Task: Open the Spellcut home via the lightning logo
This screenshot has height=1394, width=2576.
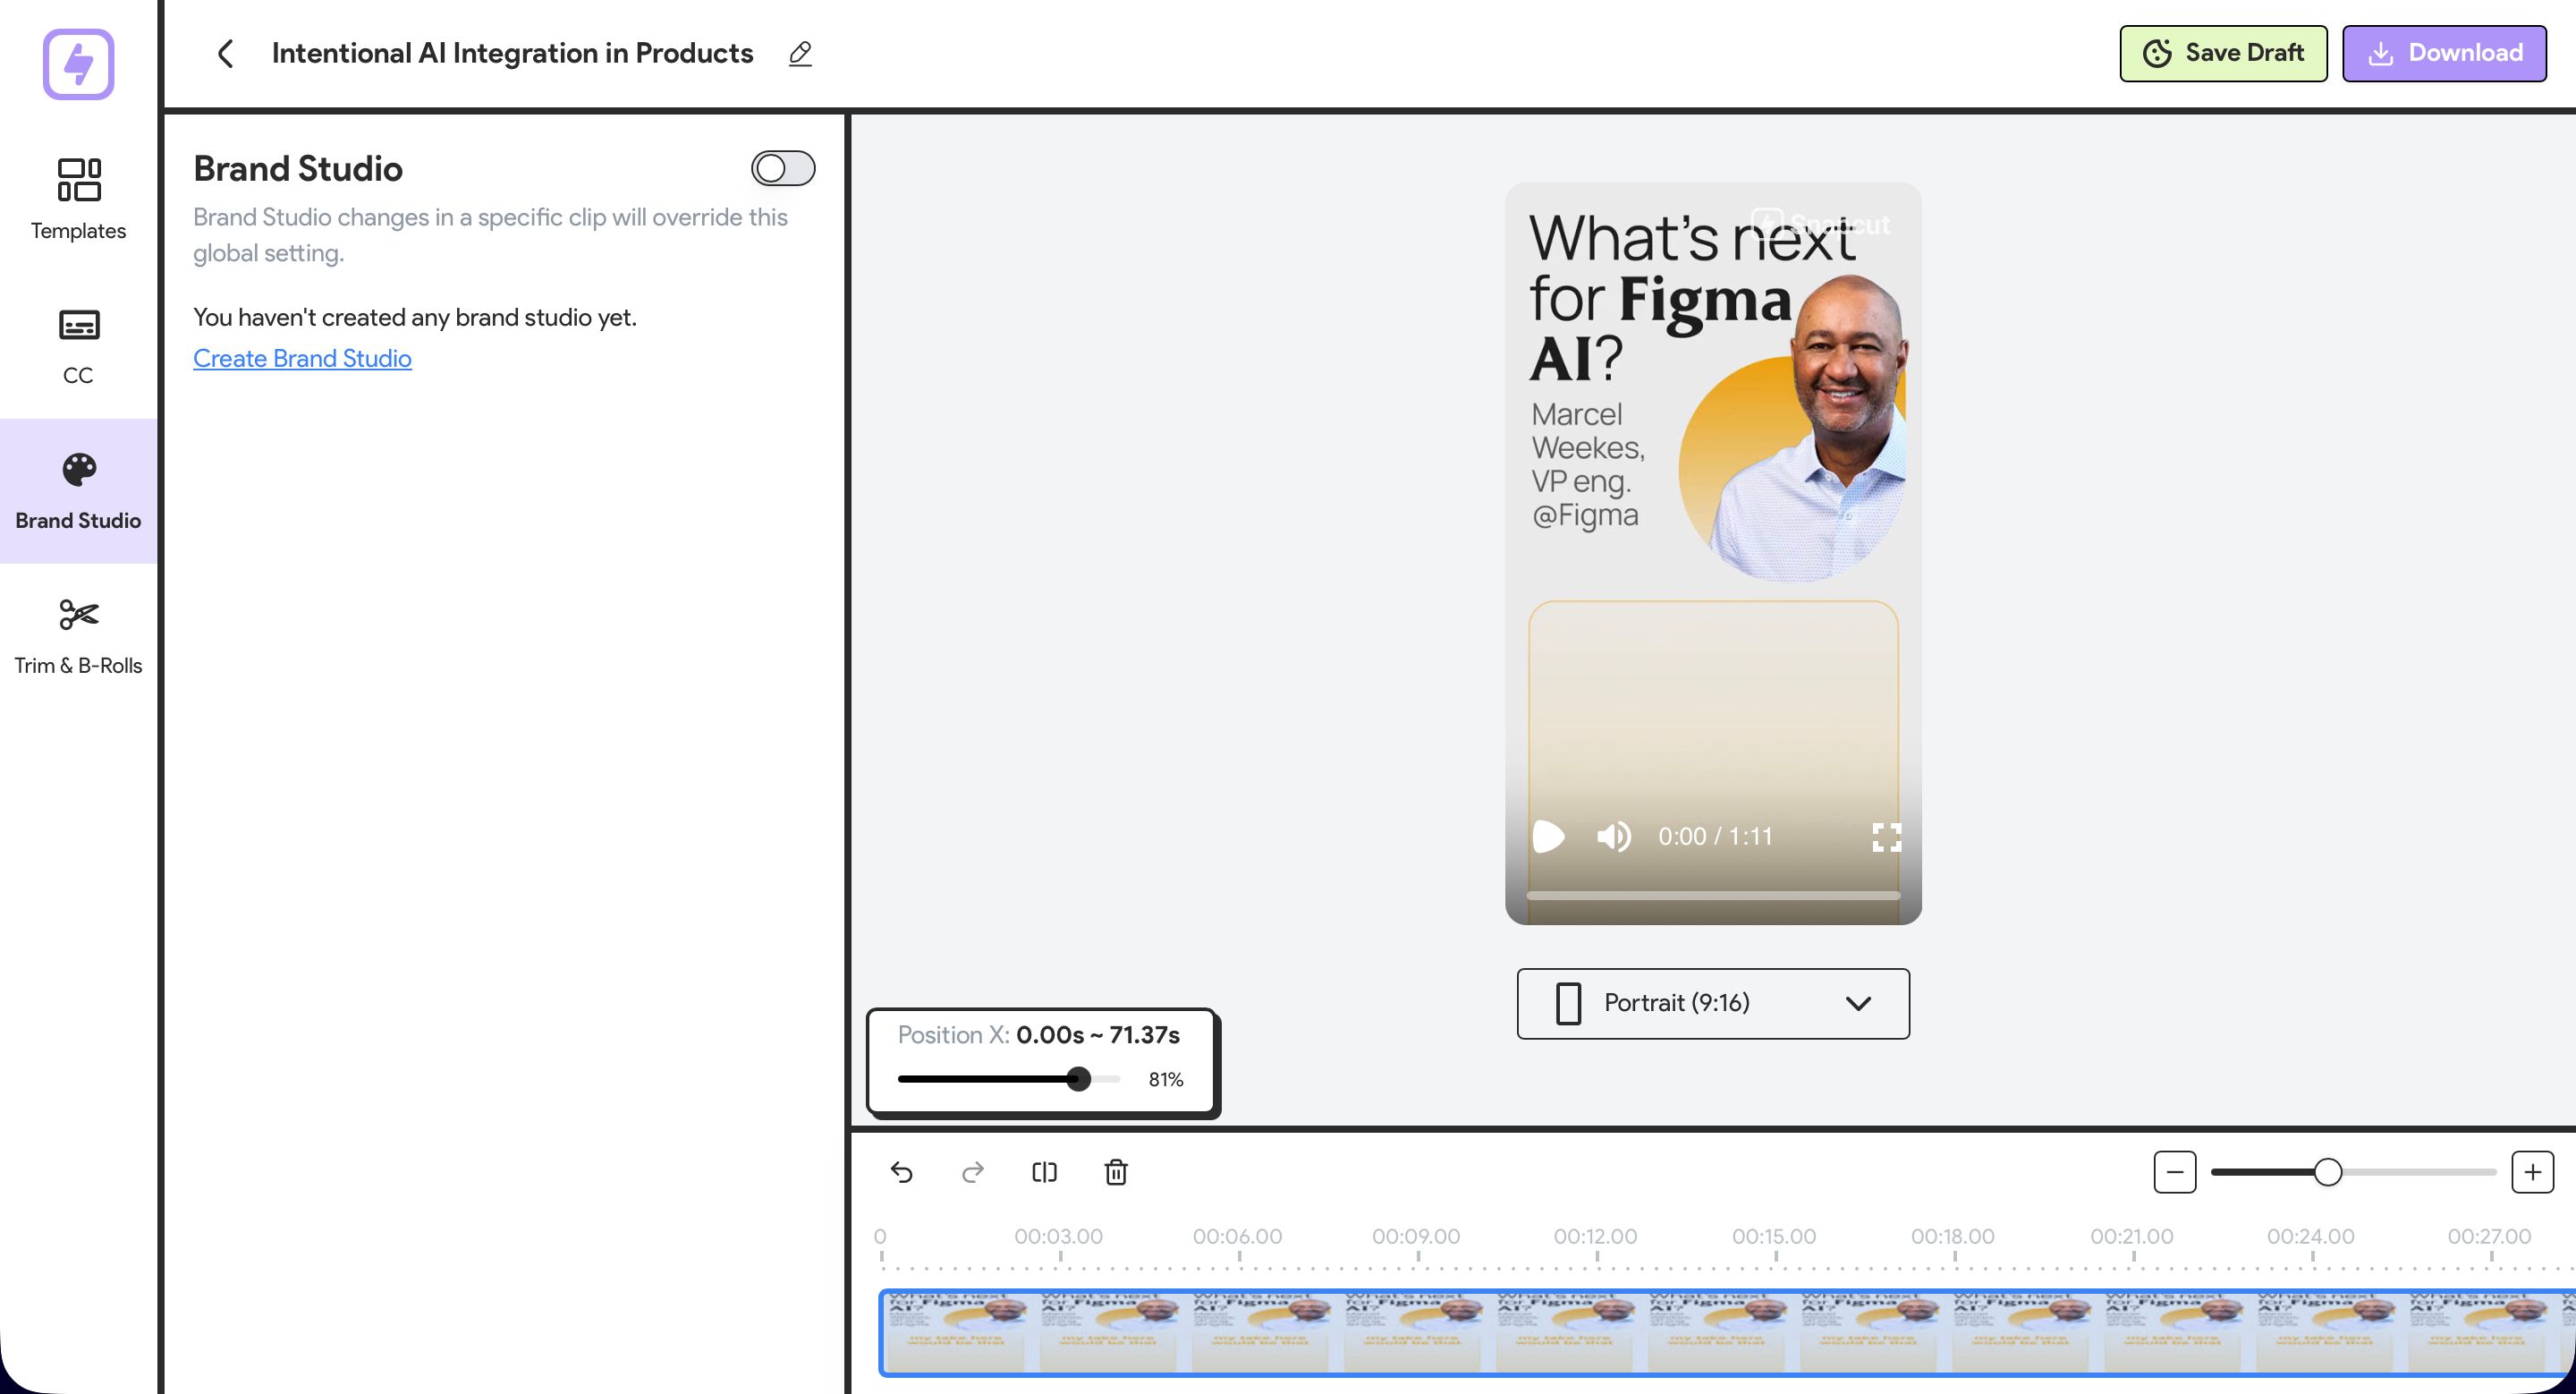Action: pos(79,65)
